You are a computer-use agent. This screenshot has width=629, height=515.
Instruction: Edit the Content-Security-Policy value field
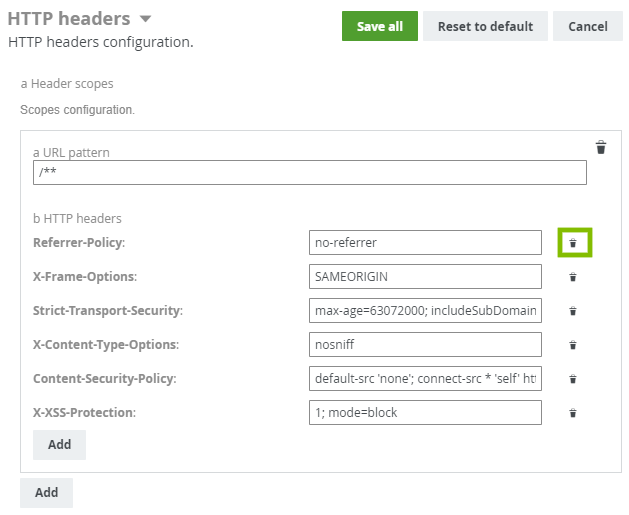tap(425, 378)
